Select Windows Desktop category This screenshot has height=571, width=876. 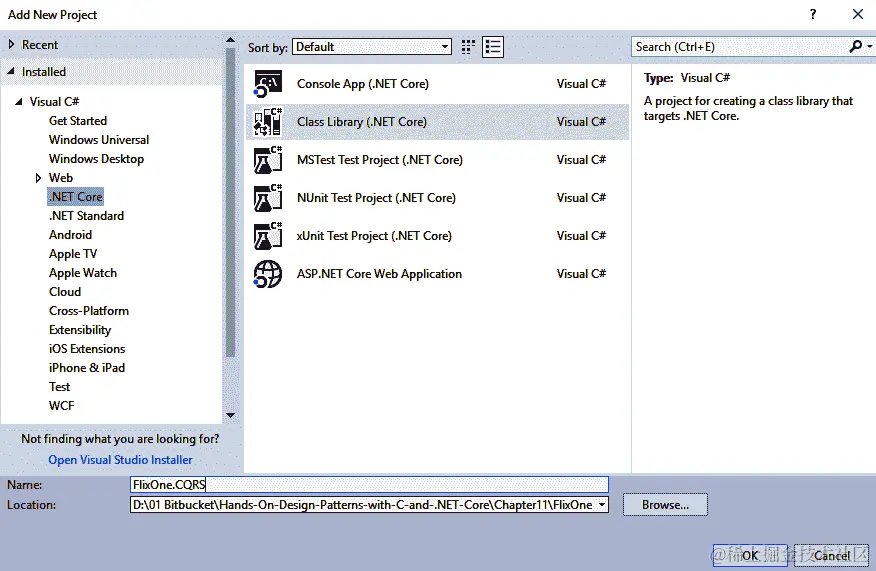[x=96, y=159]
